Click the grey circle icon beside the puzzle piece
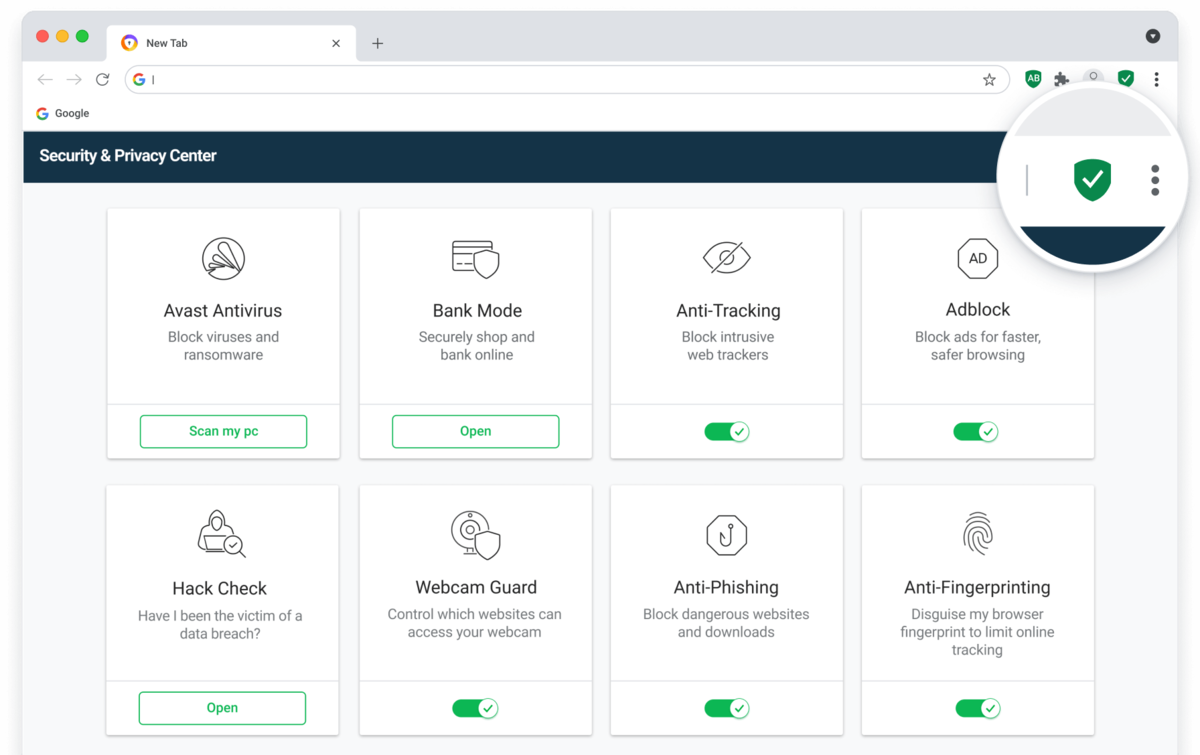 (x=1093, y=77)
